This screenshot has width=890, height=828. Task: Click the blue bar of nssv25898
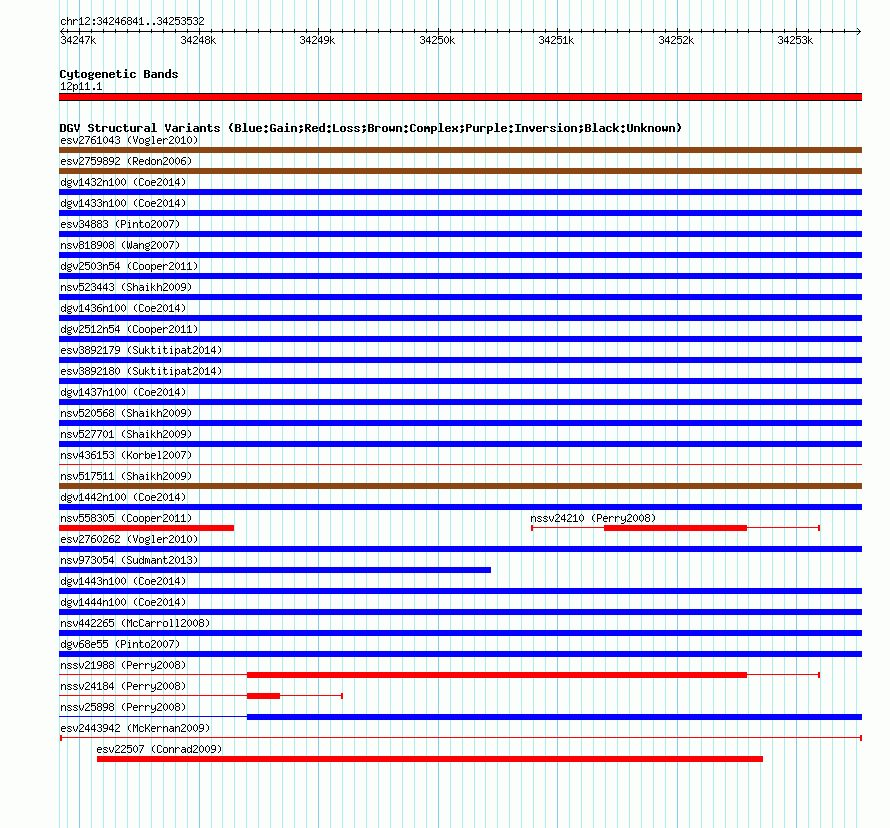555,717
